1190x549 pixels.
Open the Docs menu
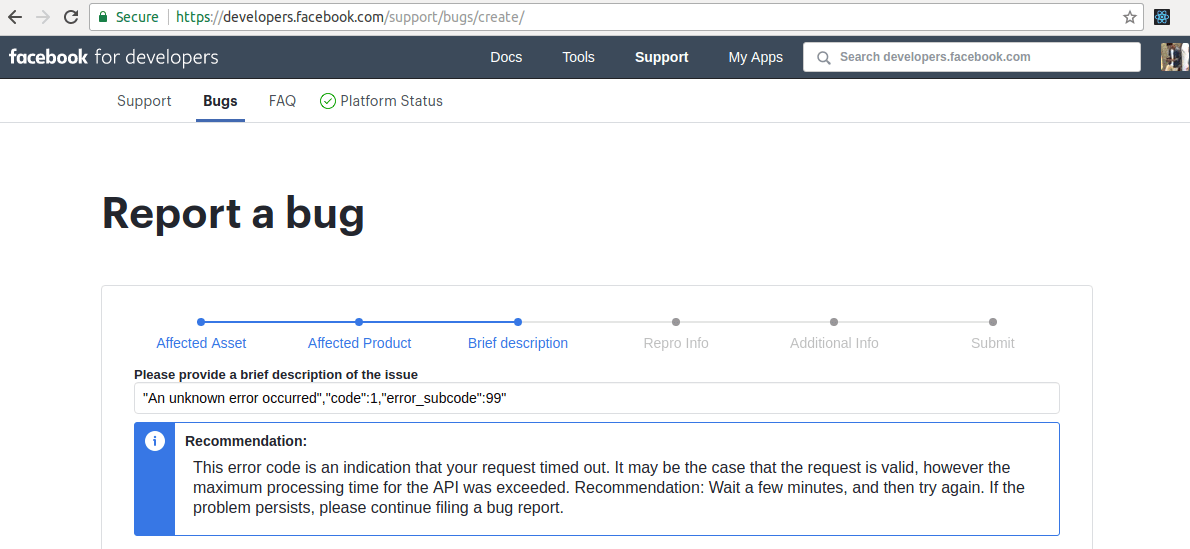pyautogui.click(x=506, y=57)
